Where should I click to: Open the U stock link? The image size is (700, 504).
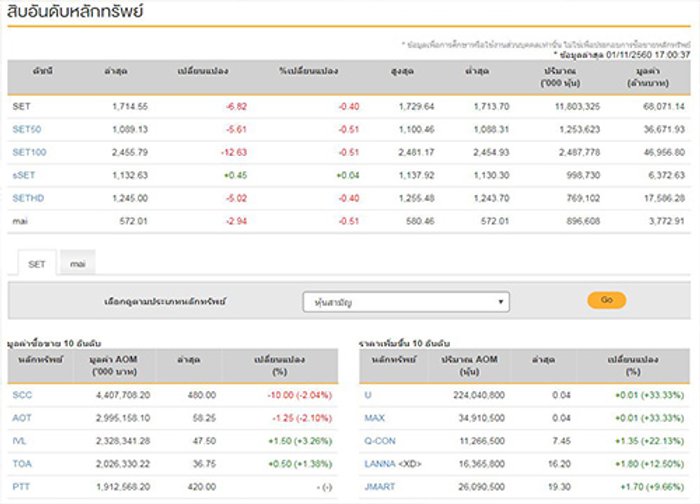tap(368, 395)
